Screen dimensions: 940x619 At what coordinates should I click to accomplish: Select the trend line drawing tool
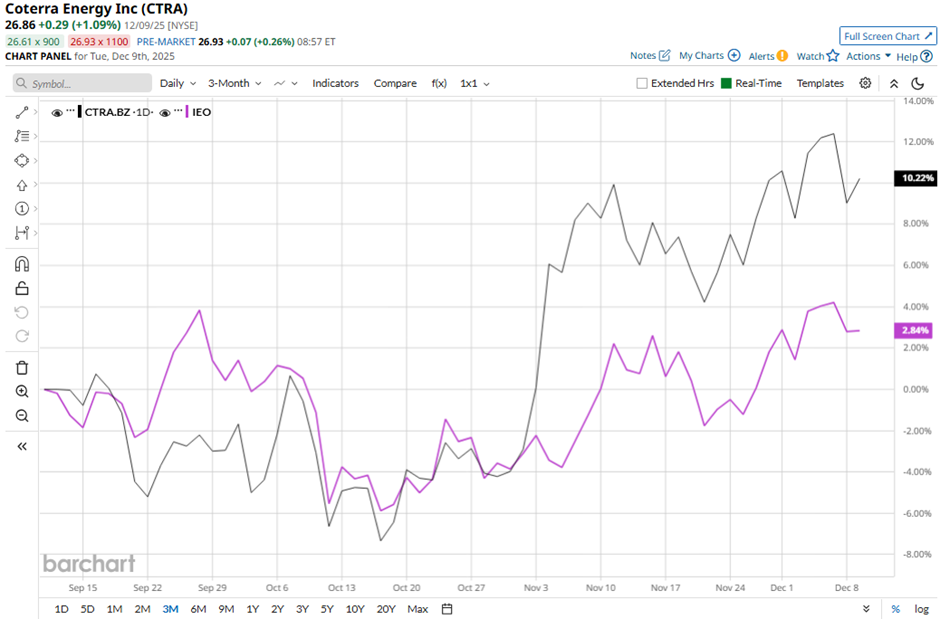pos(22,112)
